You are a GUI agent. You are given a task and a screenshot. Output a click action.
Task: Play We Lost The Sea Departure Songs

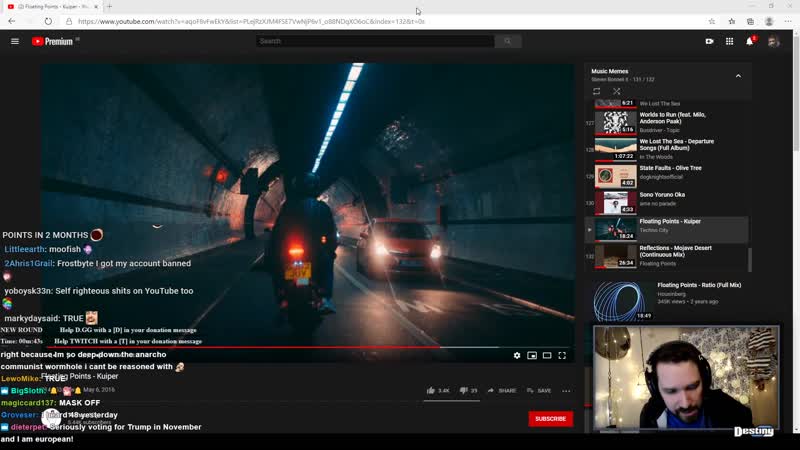click(667, 149)
